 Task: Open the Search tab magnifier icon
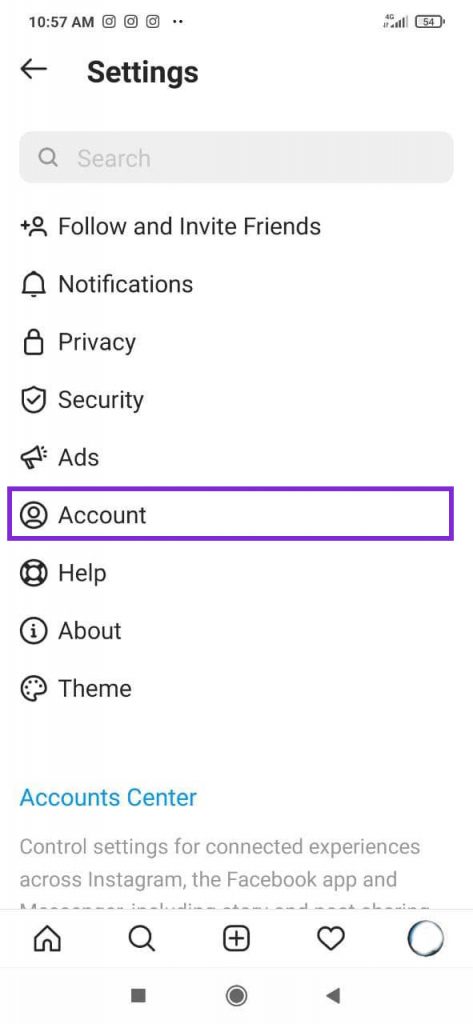(x=141, y=939)
